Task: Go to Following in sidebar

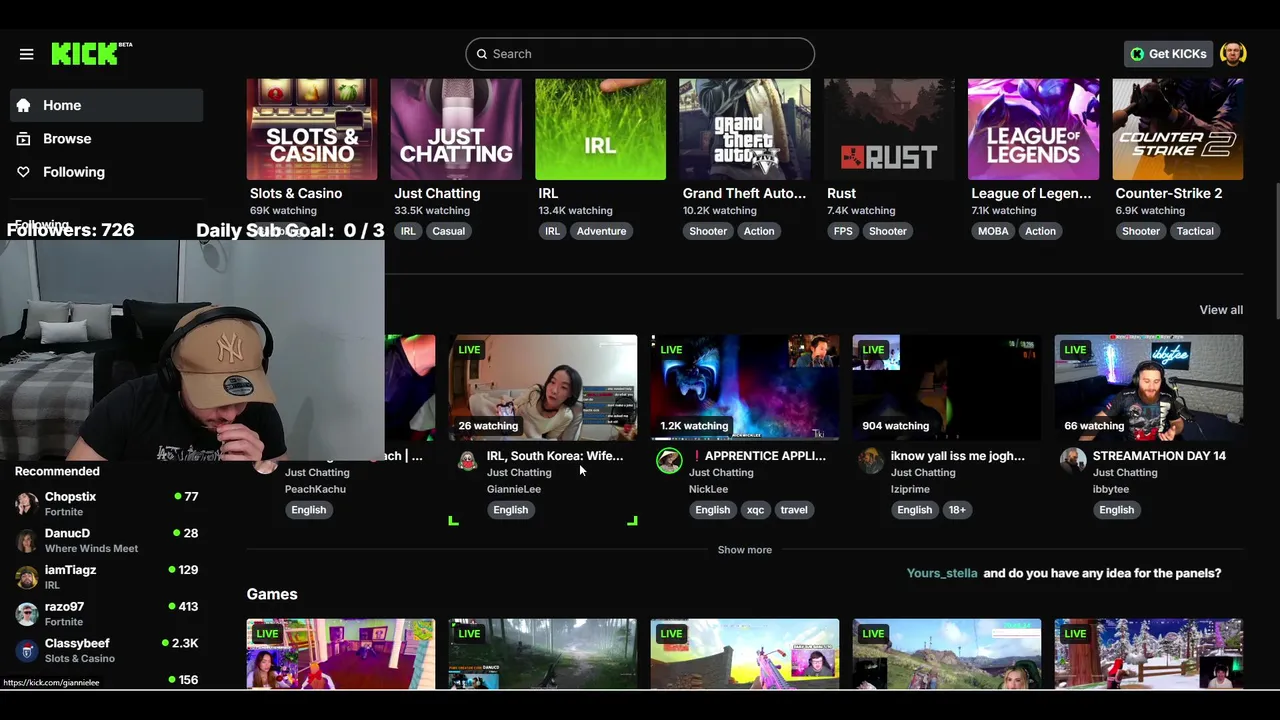Action: (107, 172)
